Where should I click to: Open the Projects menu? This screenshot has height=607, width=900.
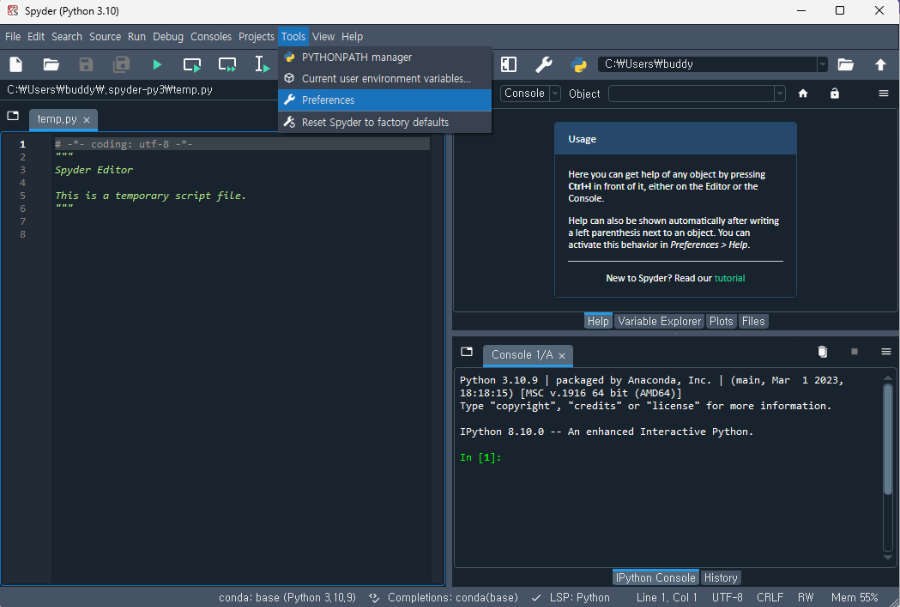pos(256,37)
